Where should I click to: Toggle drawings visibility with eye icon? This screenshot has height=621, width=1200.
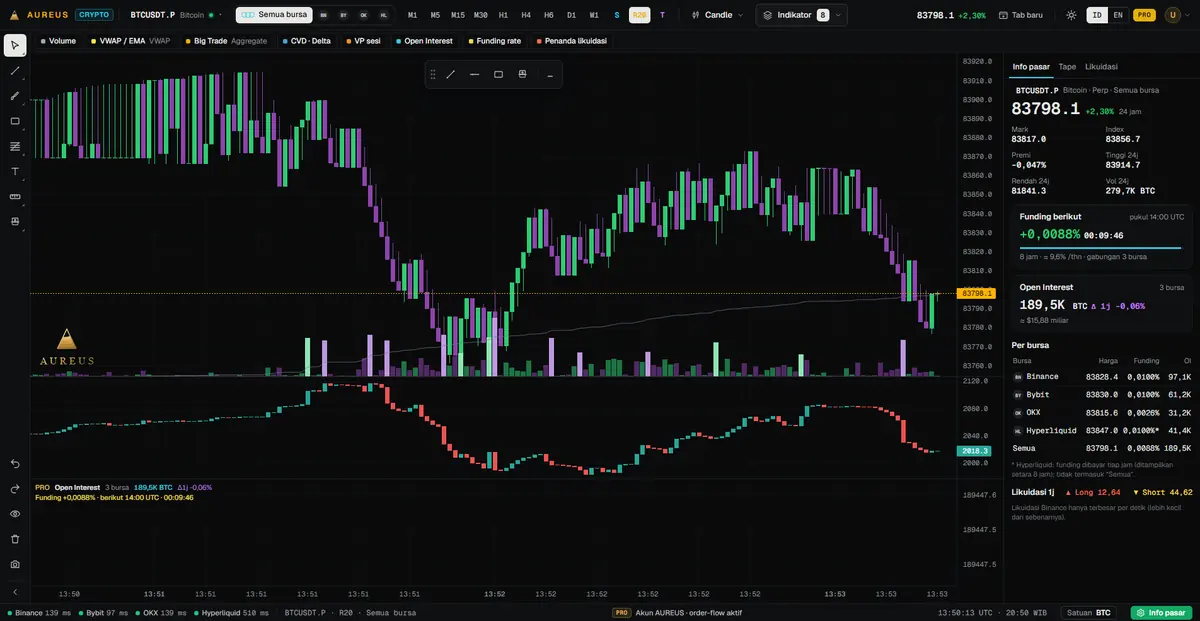tap(15, 514)
